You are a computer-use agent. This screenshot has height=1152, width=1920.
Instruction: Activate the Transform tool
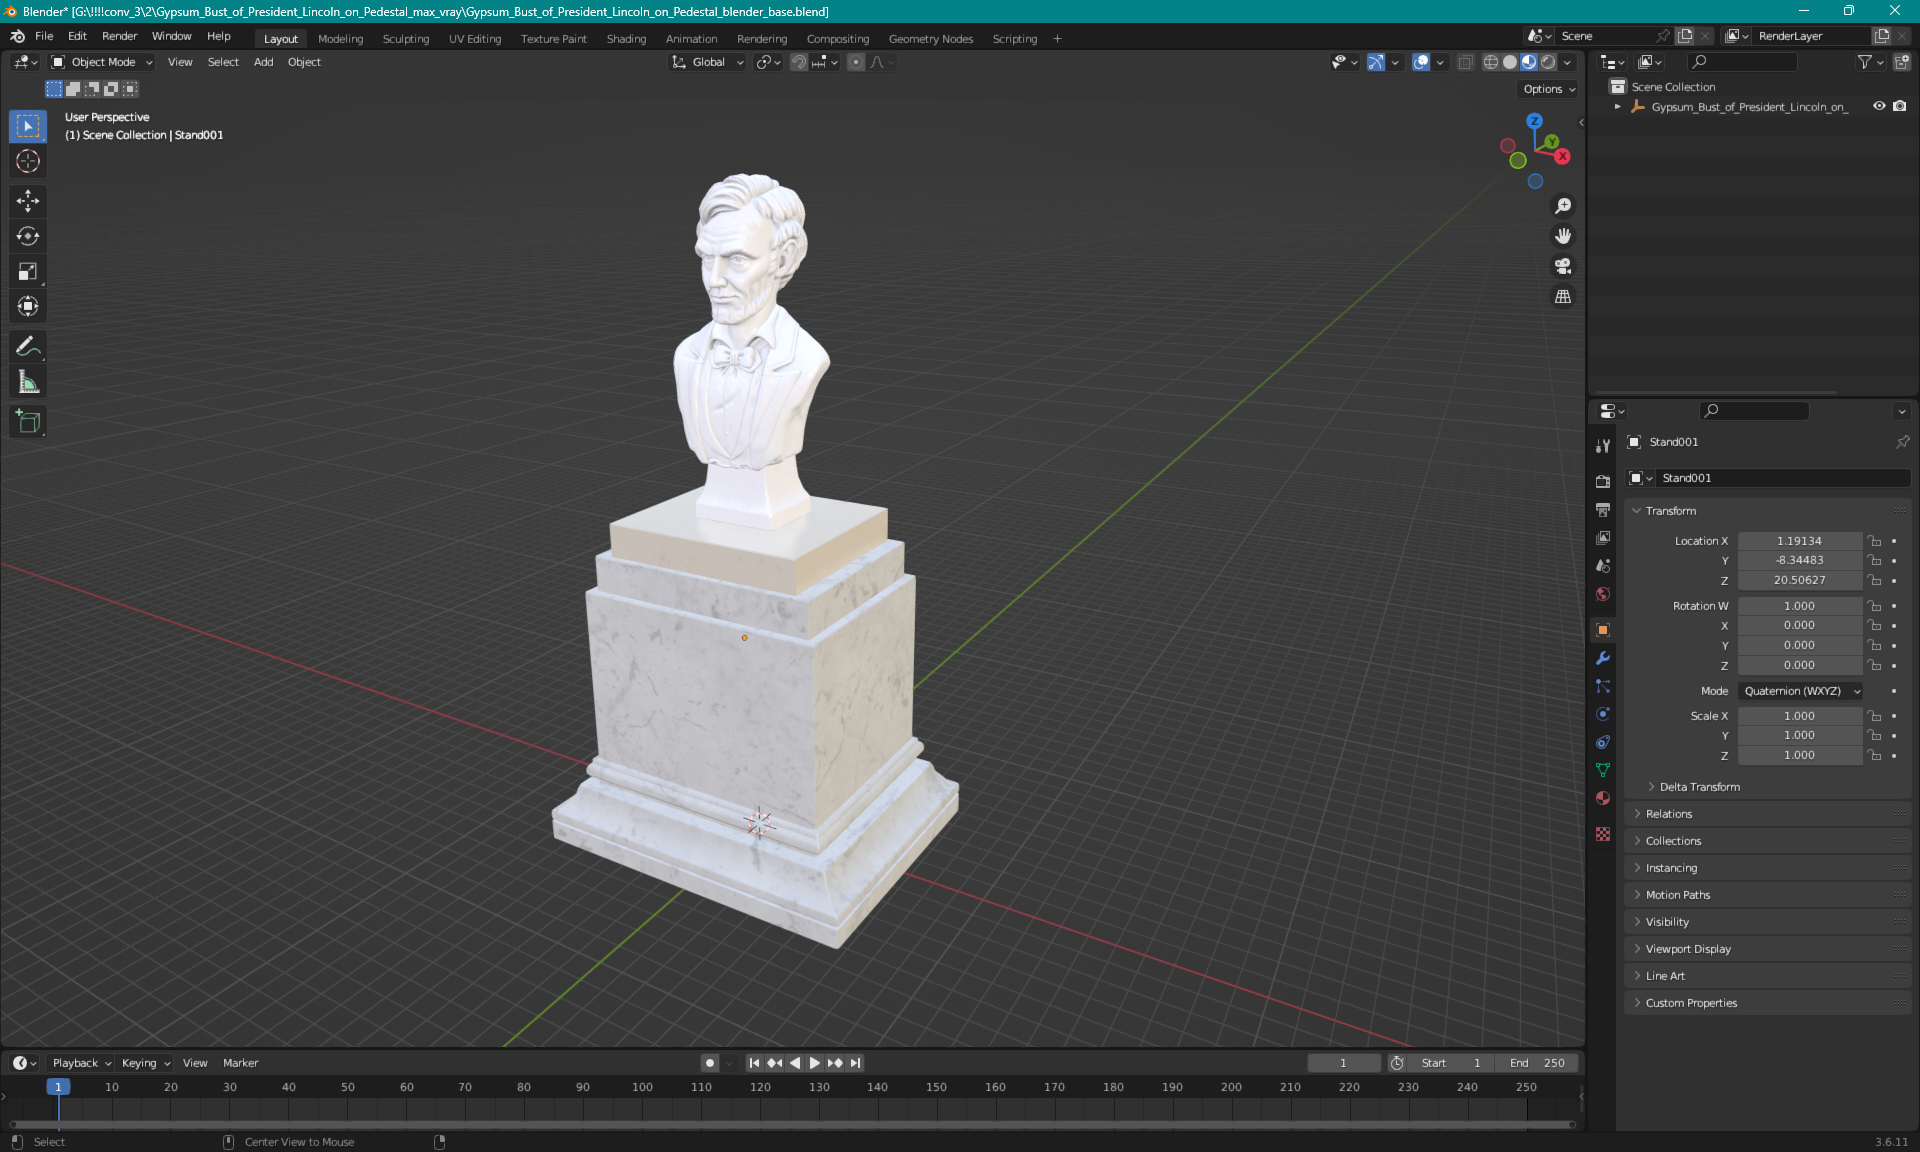28,306
